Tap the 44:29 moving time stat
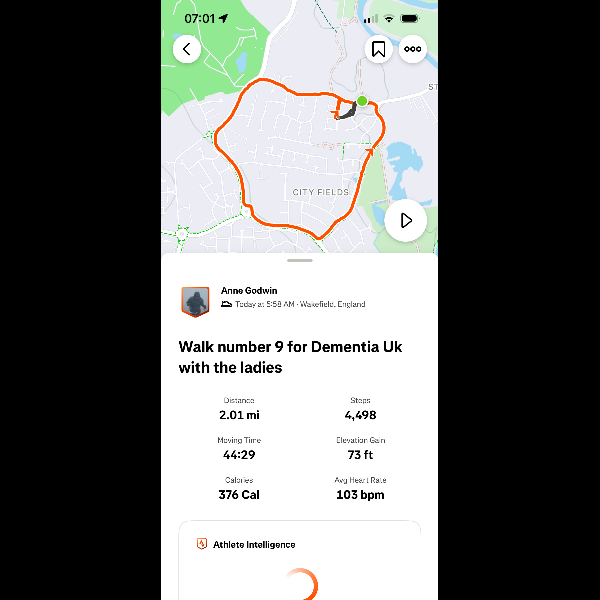Image resolution: width=600 pixels, height=600 pixels. point(237,454)
